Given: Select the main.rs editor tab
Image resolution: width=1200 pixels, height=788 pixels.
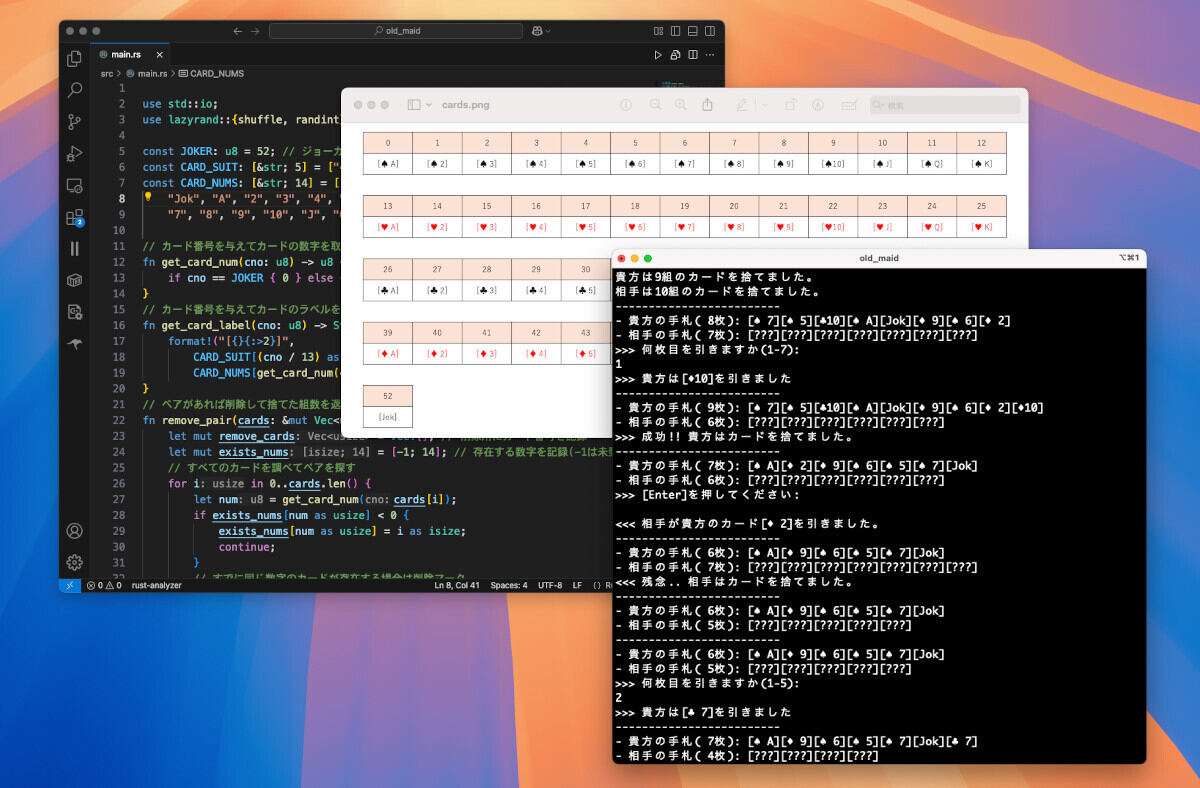Looking at the screenshot, I should [x=132, y=54].
